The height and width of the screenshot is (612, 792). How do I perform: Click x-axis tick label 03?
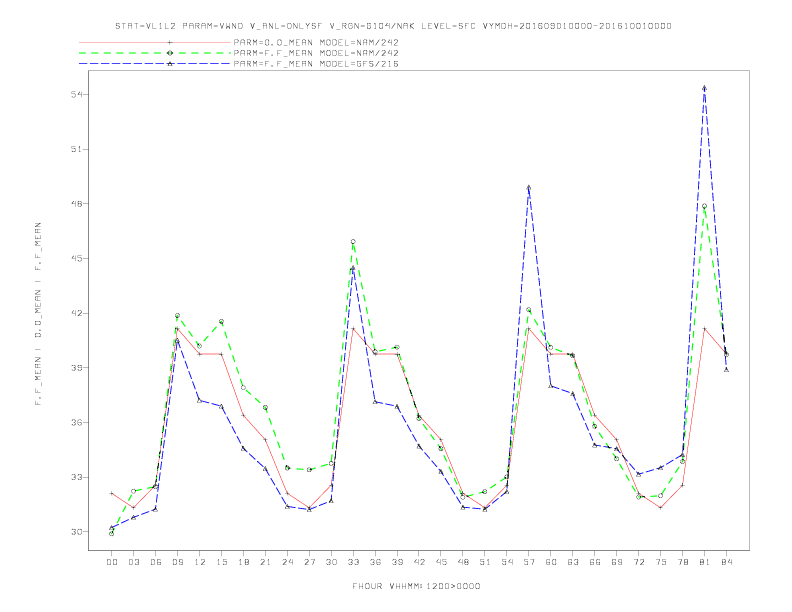(133, 562)
